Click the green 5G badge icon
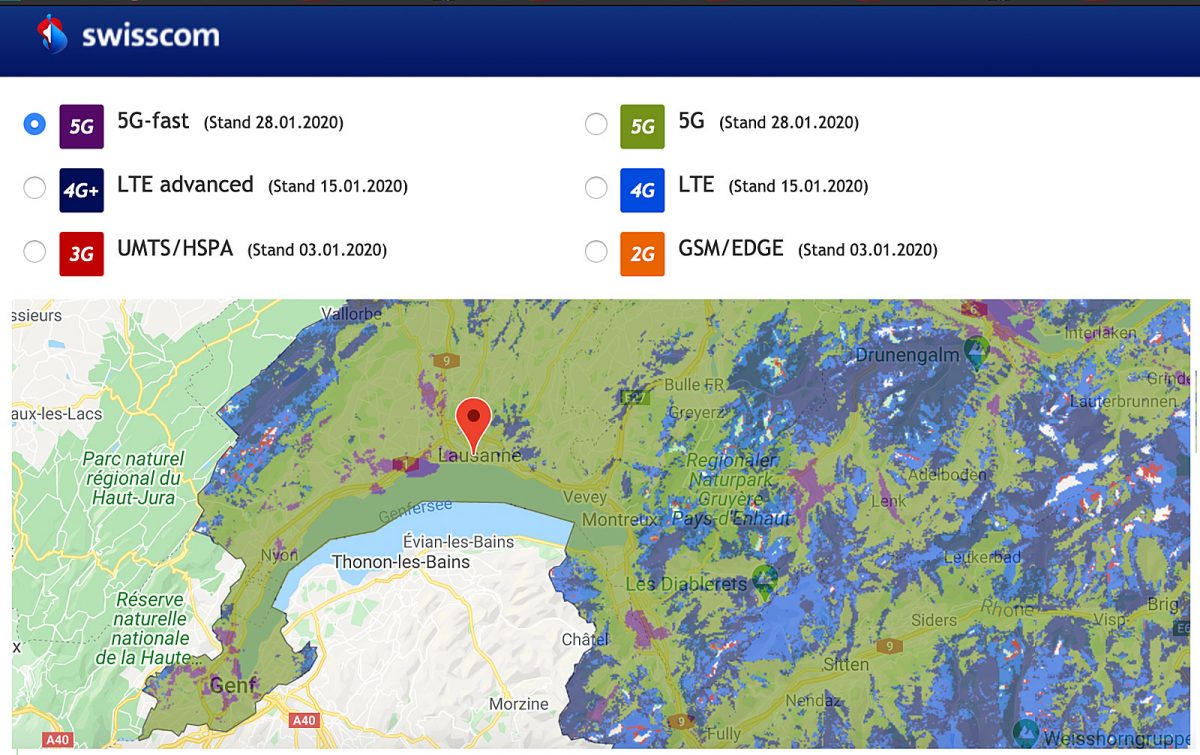 [642, 126]
